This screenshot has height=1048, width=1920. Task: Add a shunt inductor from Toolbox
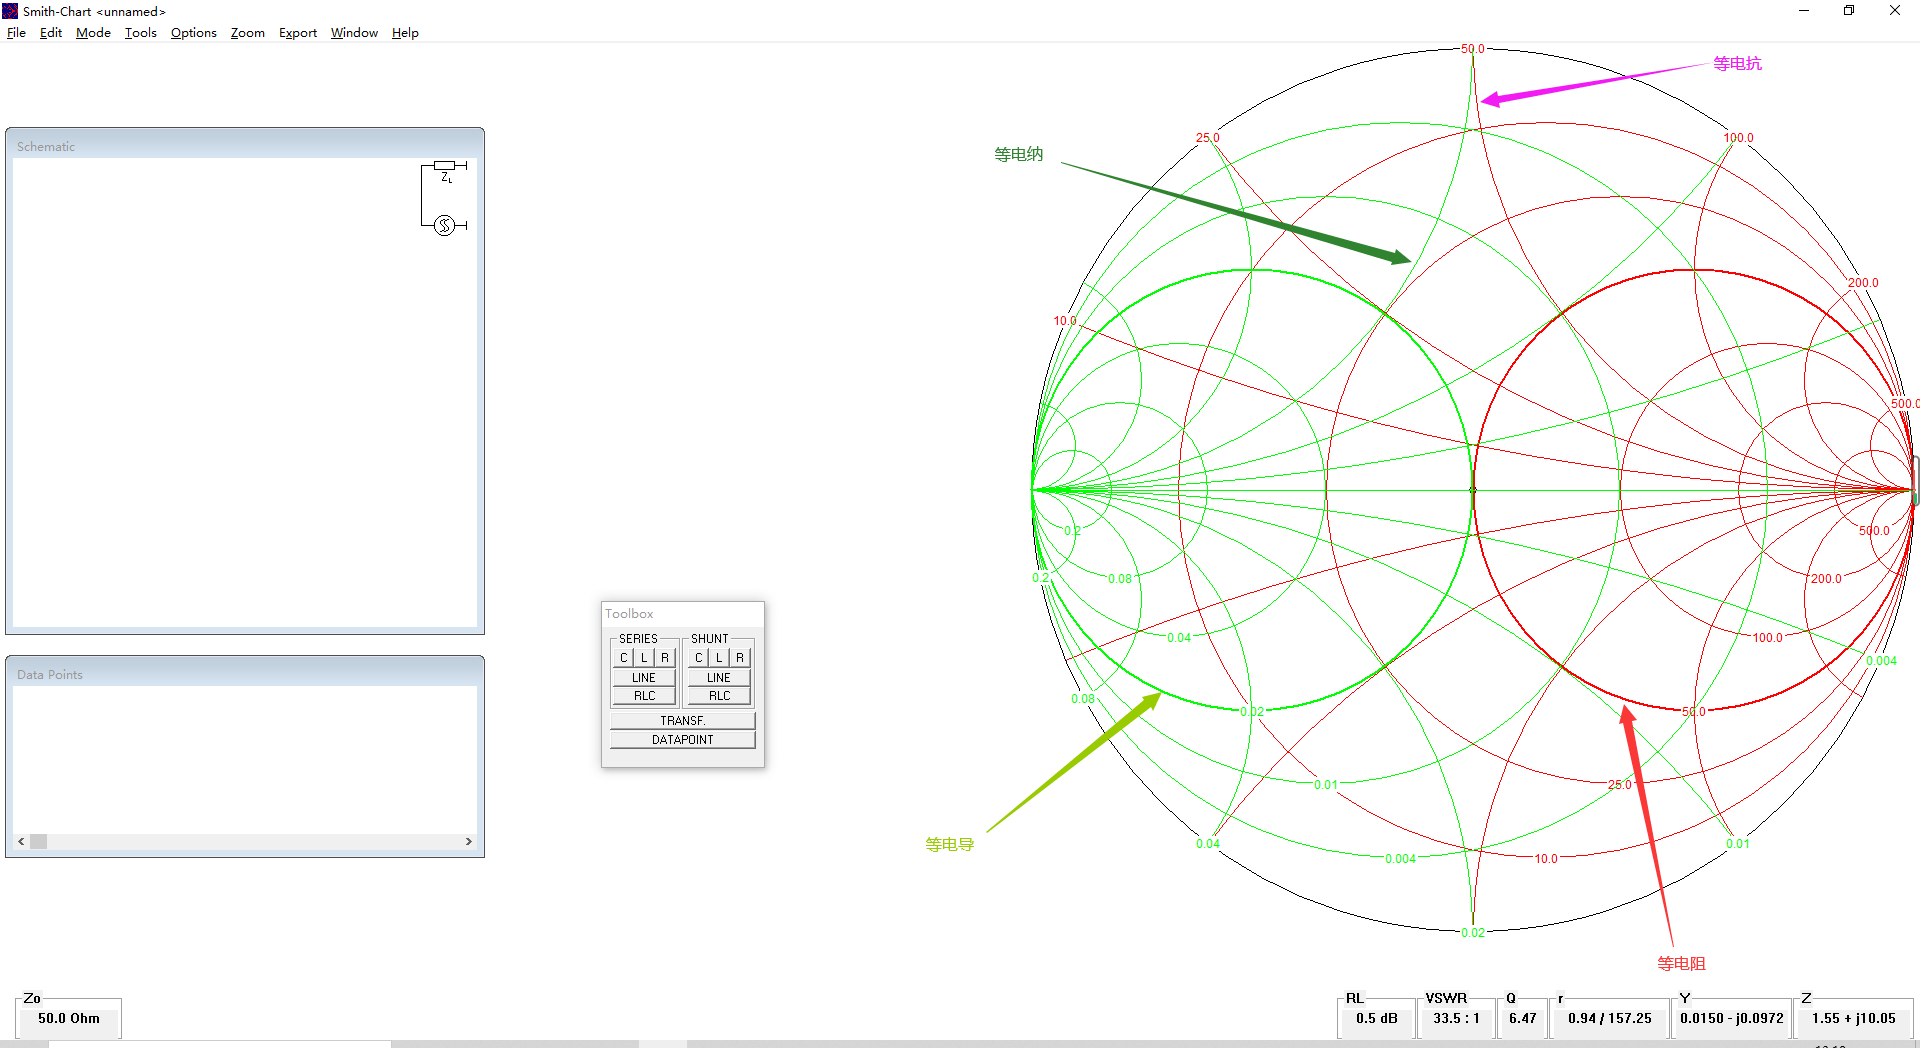pyautogui.click(x=719, y=658)
